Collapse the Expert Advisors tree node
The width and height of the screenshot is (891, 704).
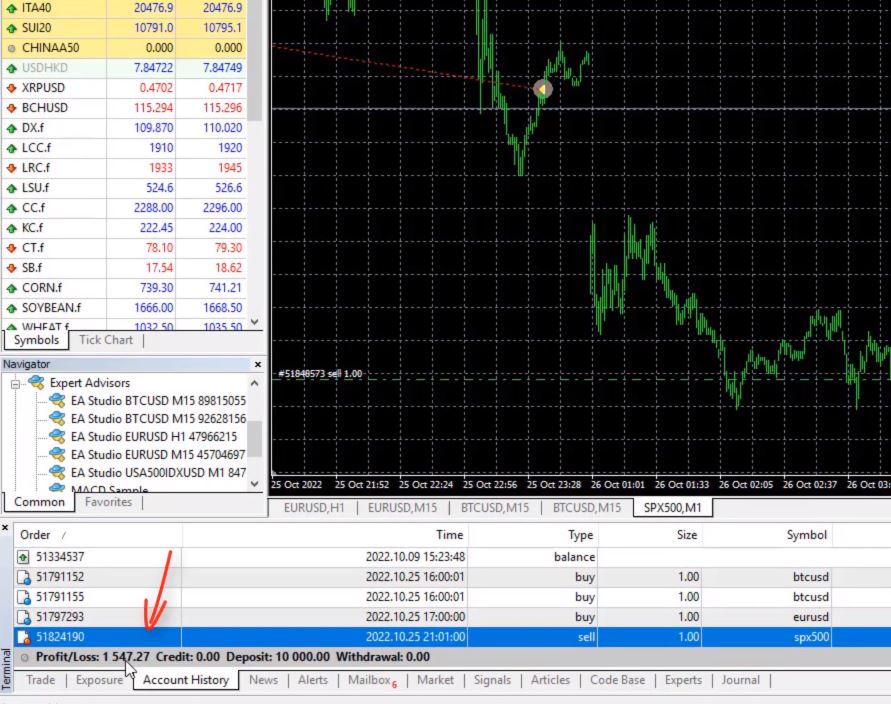pos(17,382)
